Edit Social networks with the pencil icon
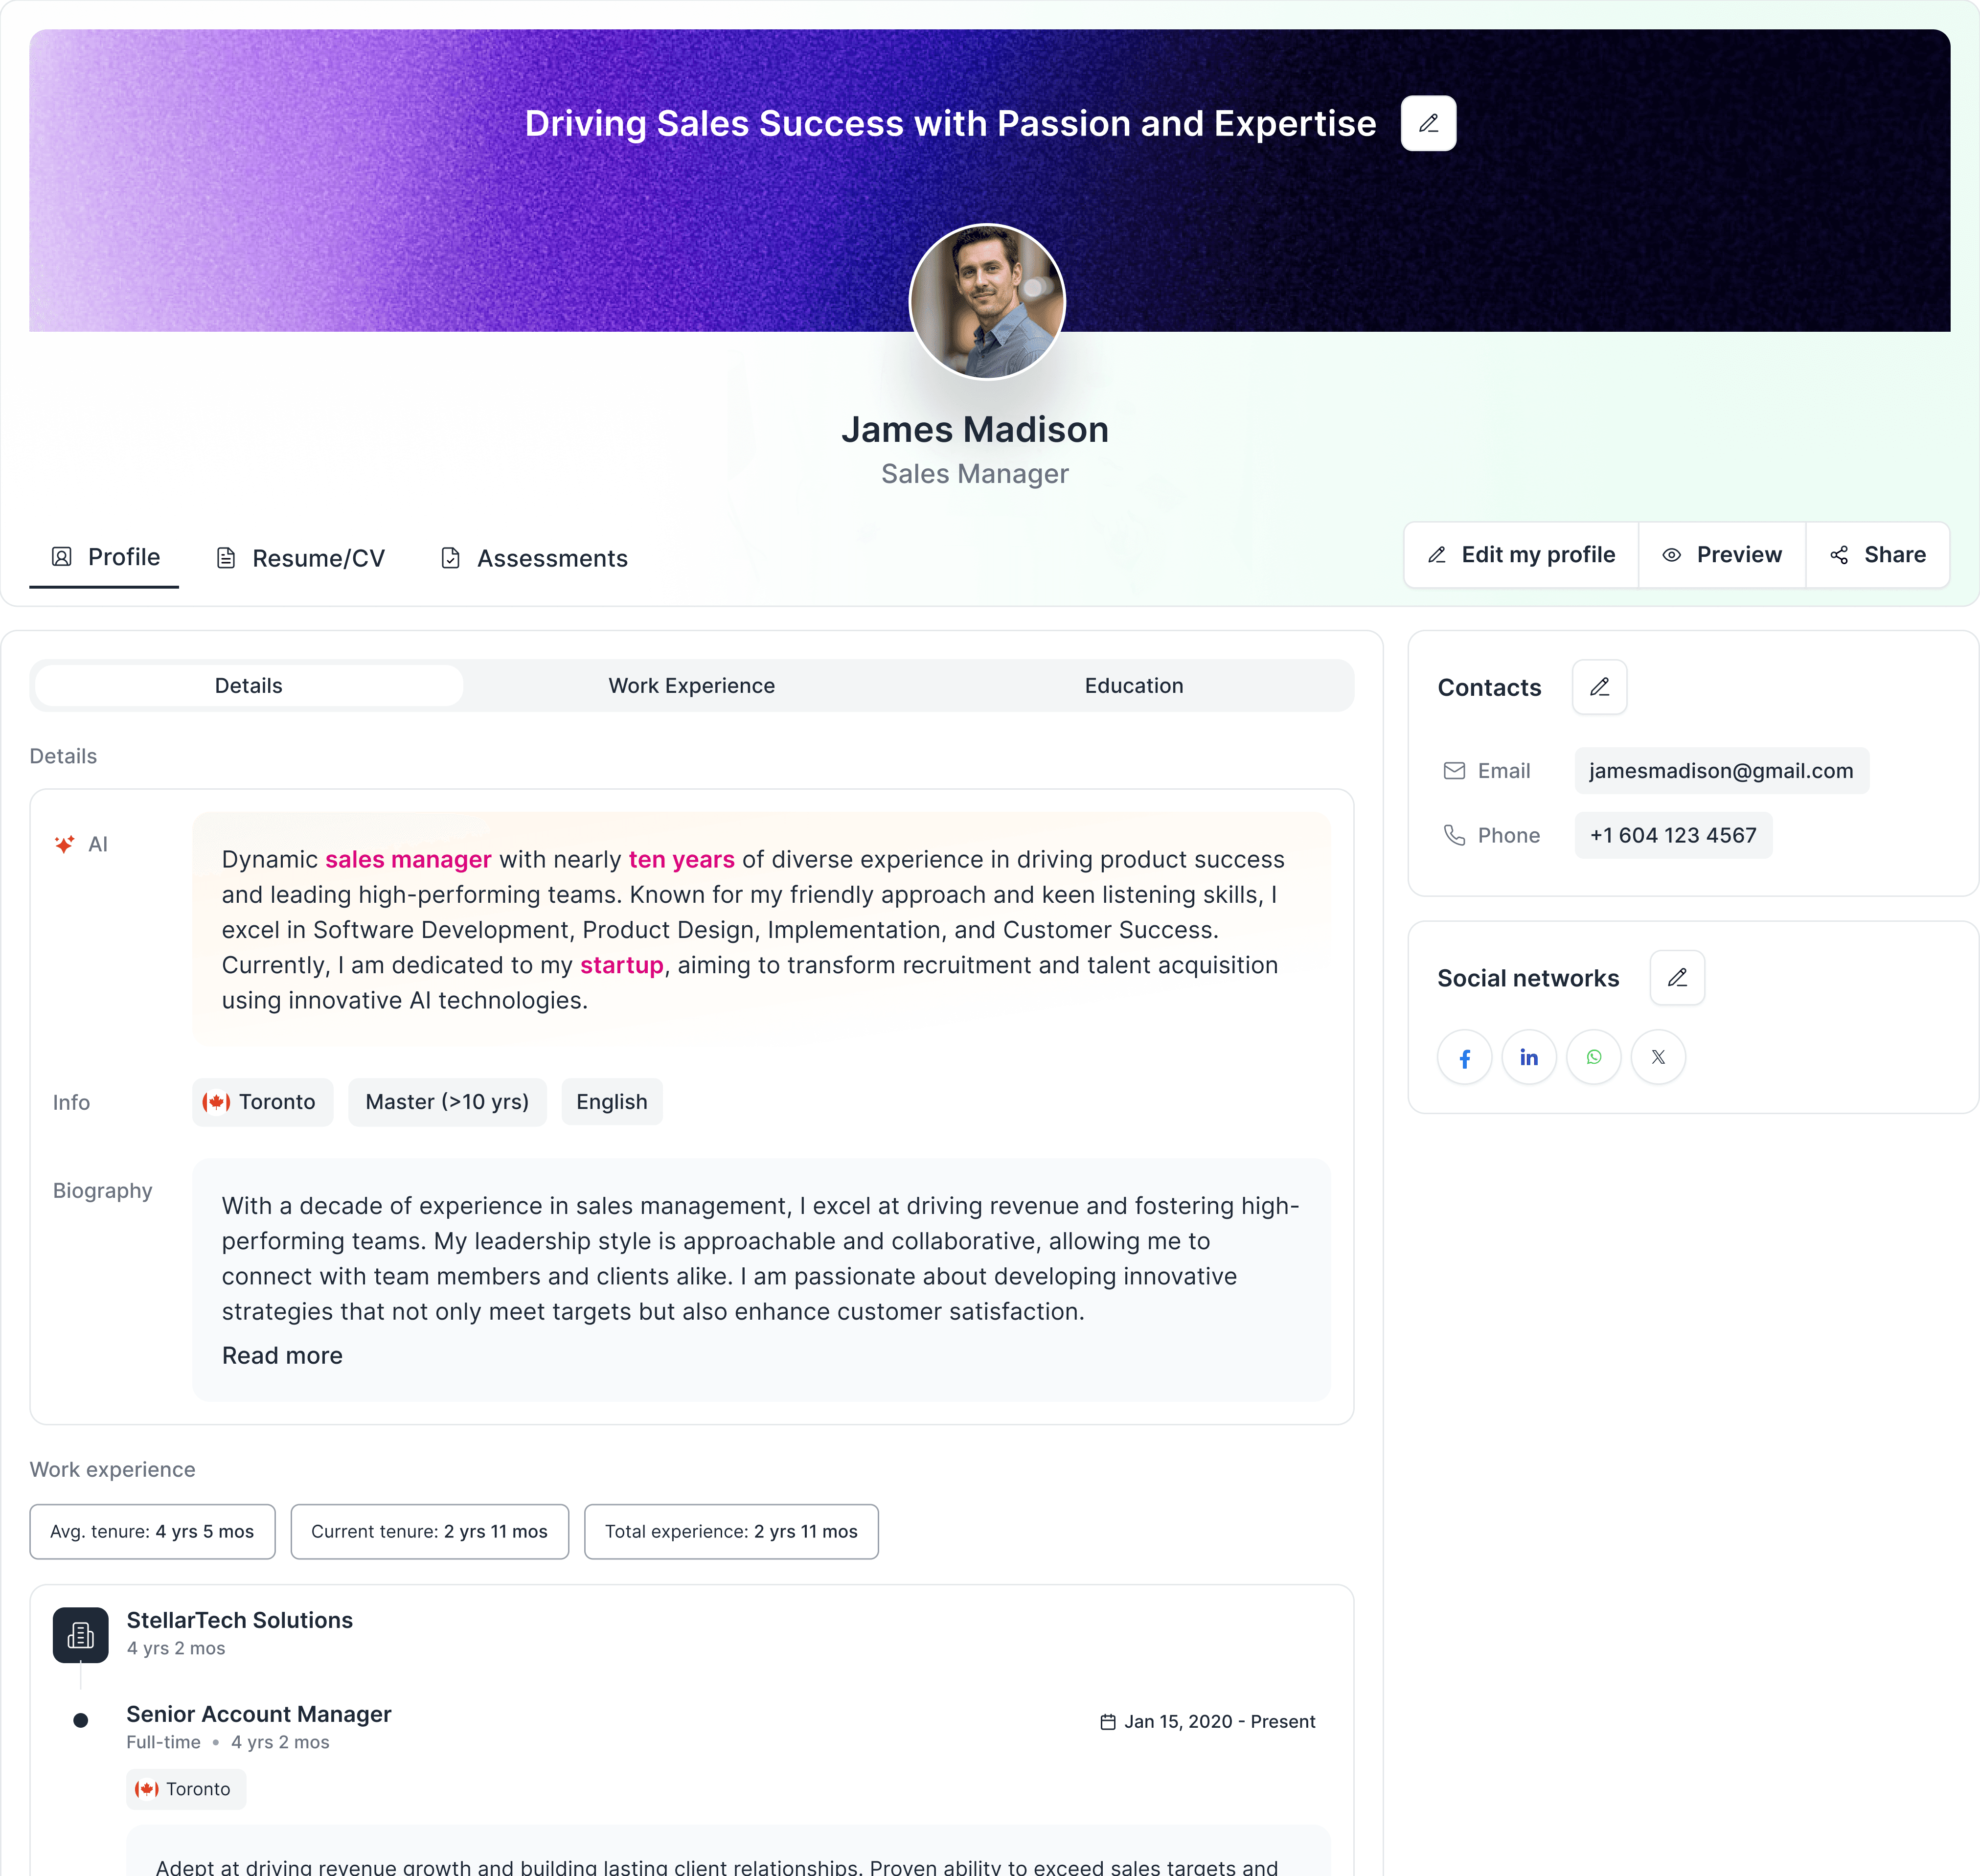The width and height of the screenshot is (1980, 1876). 1677,978
